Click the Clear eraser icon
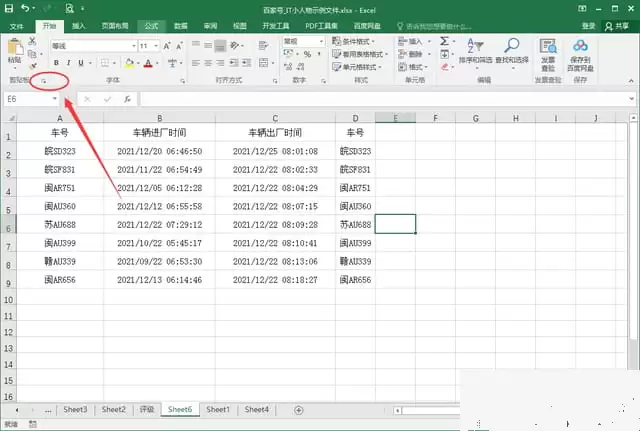 point(444,67)
